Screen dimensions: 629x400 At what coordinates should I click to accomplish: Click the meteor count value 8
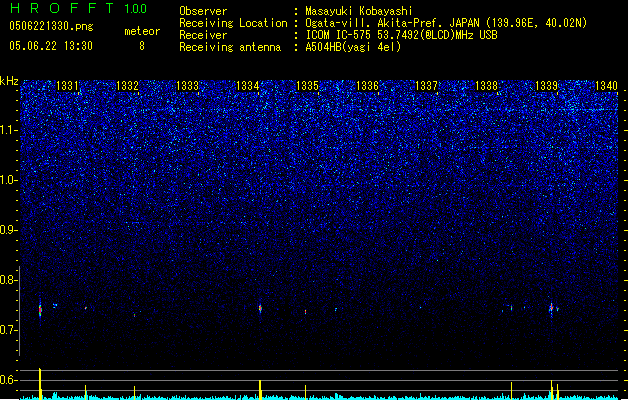click(142, 46)
